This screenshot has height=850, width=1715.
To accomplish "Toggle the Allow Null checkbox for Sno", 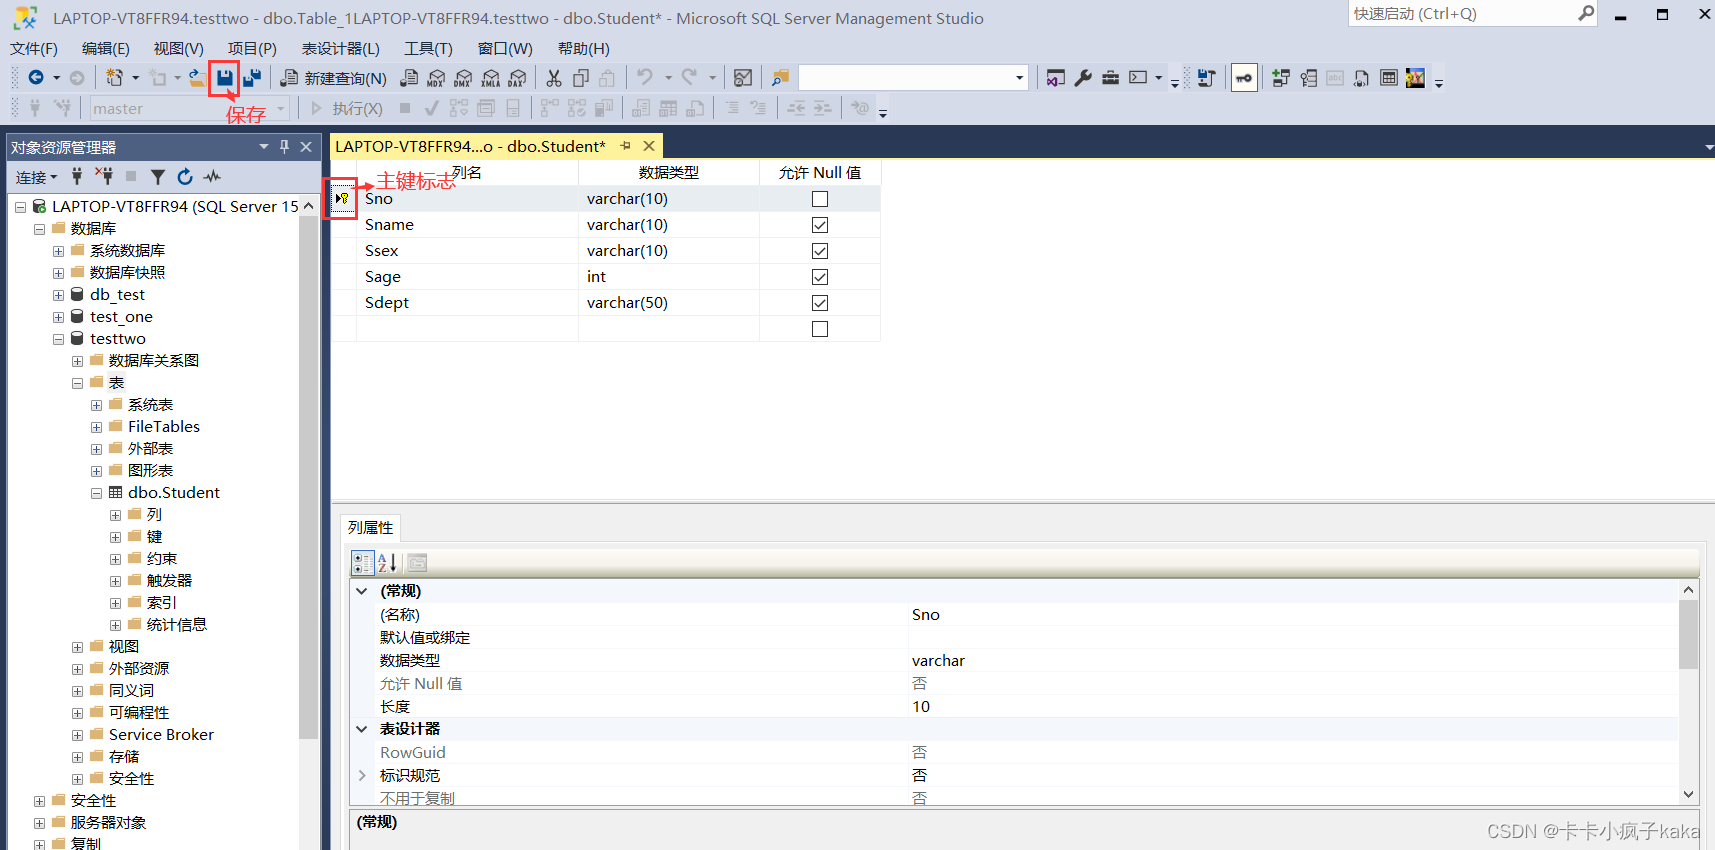I will click(x=820, y=199).
